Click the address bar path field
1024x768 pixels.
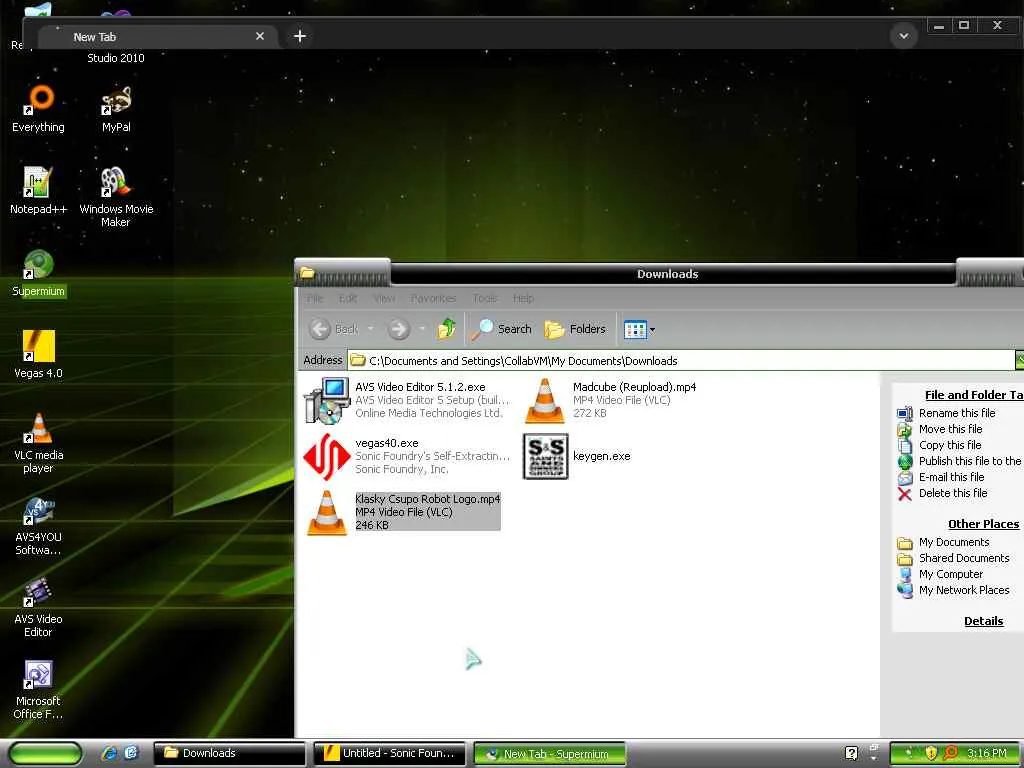tap(680, 360)
